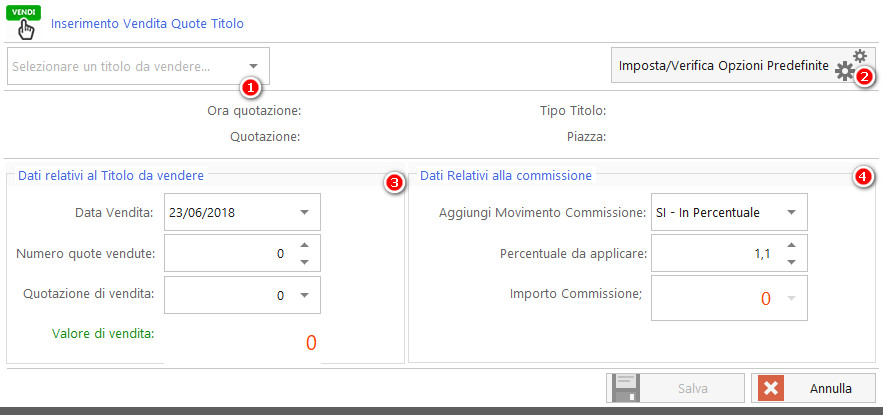Click the Percentuale da applicare field showing 1,1
This screenshot has height=415, width=883.
(x=729, y=253)
